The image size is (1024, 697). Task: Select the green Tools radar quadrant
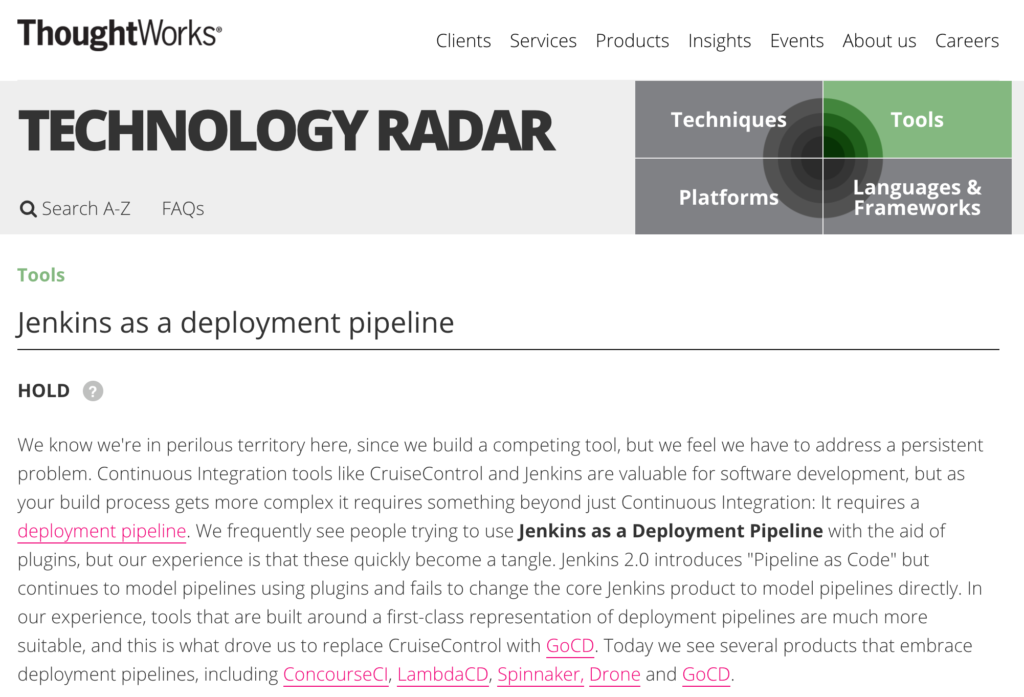pyautogui.click(x=917, y=120)
